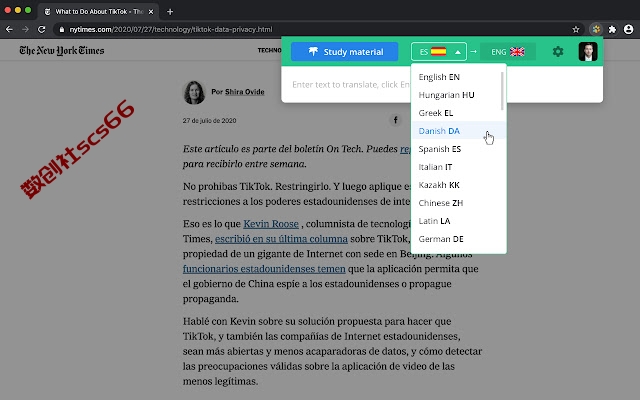
Task: Go forward using the browser forward arrow
Action: [x=25, y=29]
